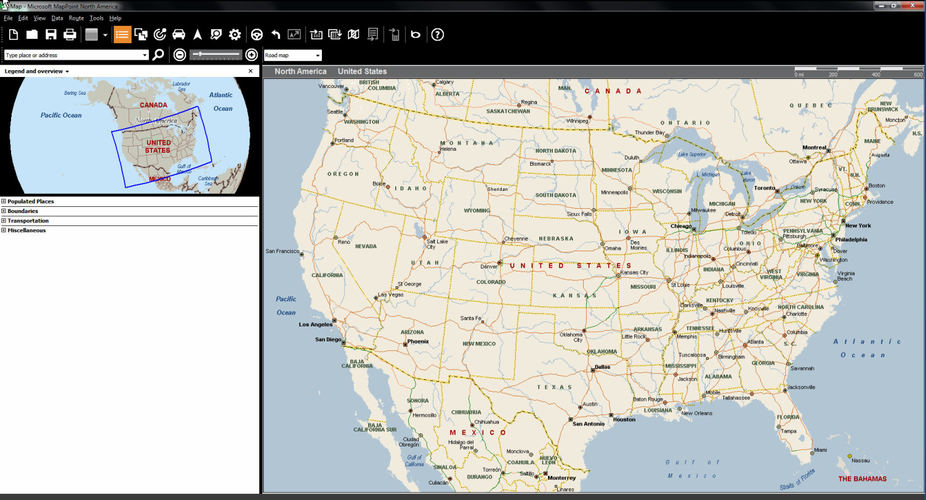Open the File menu
Screen dimensions: 926x500
8,18
